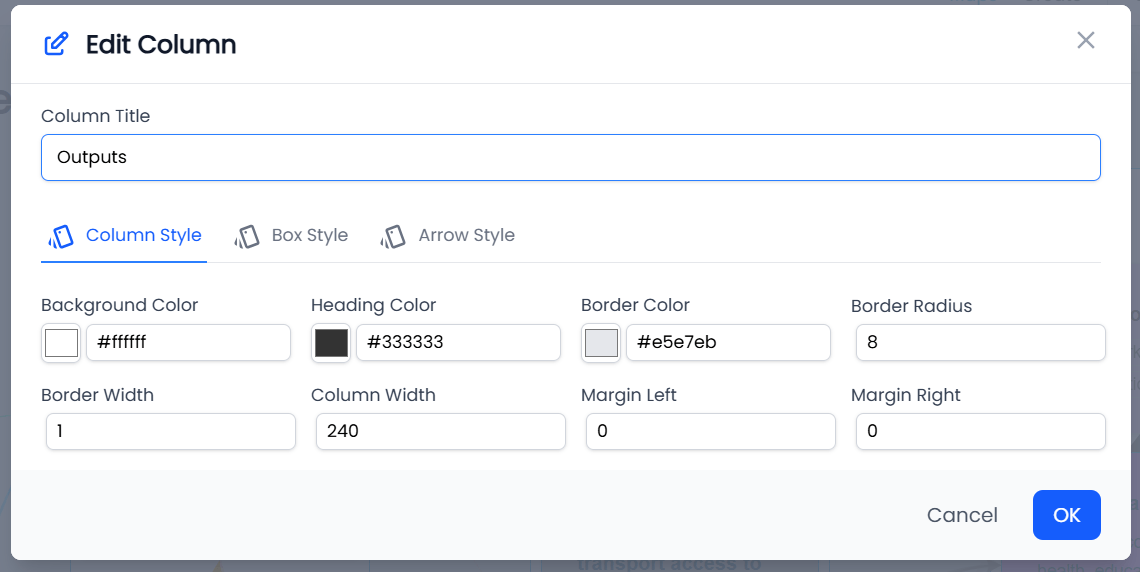The width and height of the screenshot is (1140, 572).
Task: Click the #e5e7eb border hex field
Action: click(728, 342)
